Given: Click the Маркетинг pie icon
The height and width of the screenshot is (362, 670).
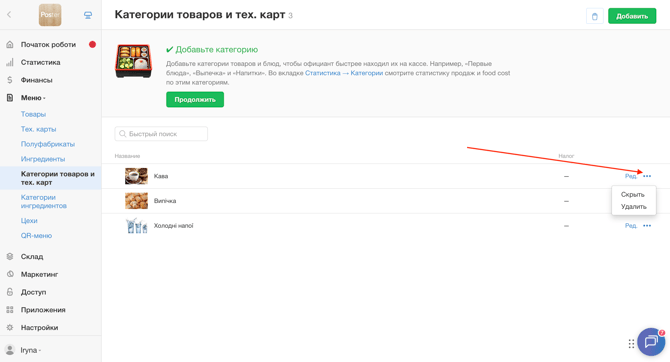Looking at the screenshot, I should pyautogui.click(x=10, y=274).
